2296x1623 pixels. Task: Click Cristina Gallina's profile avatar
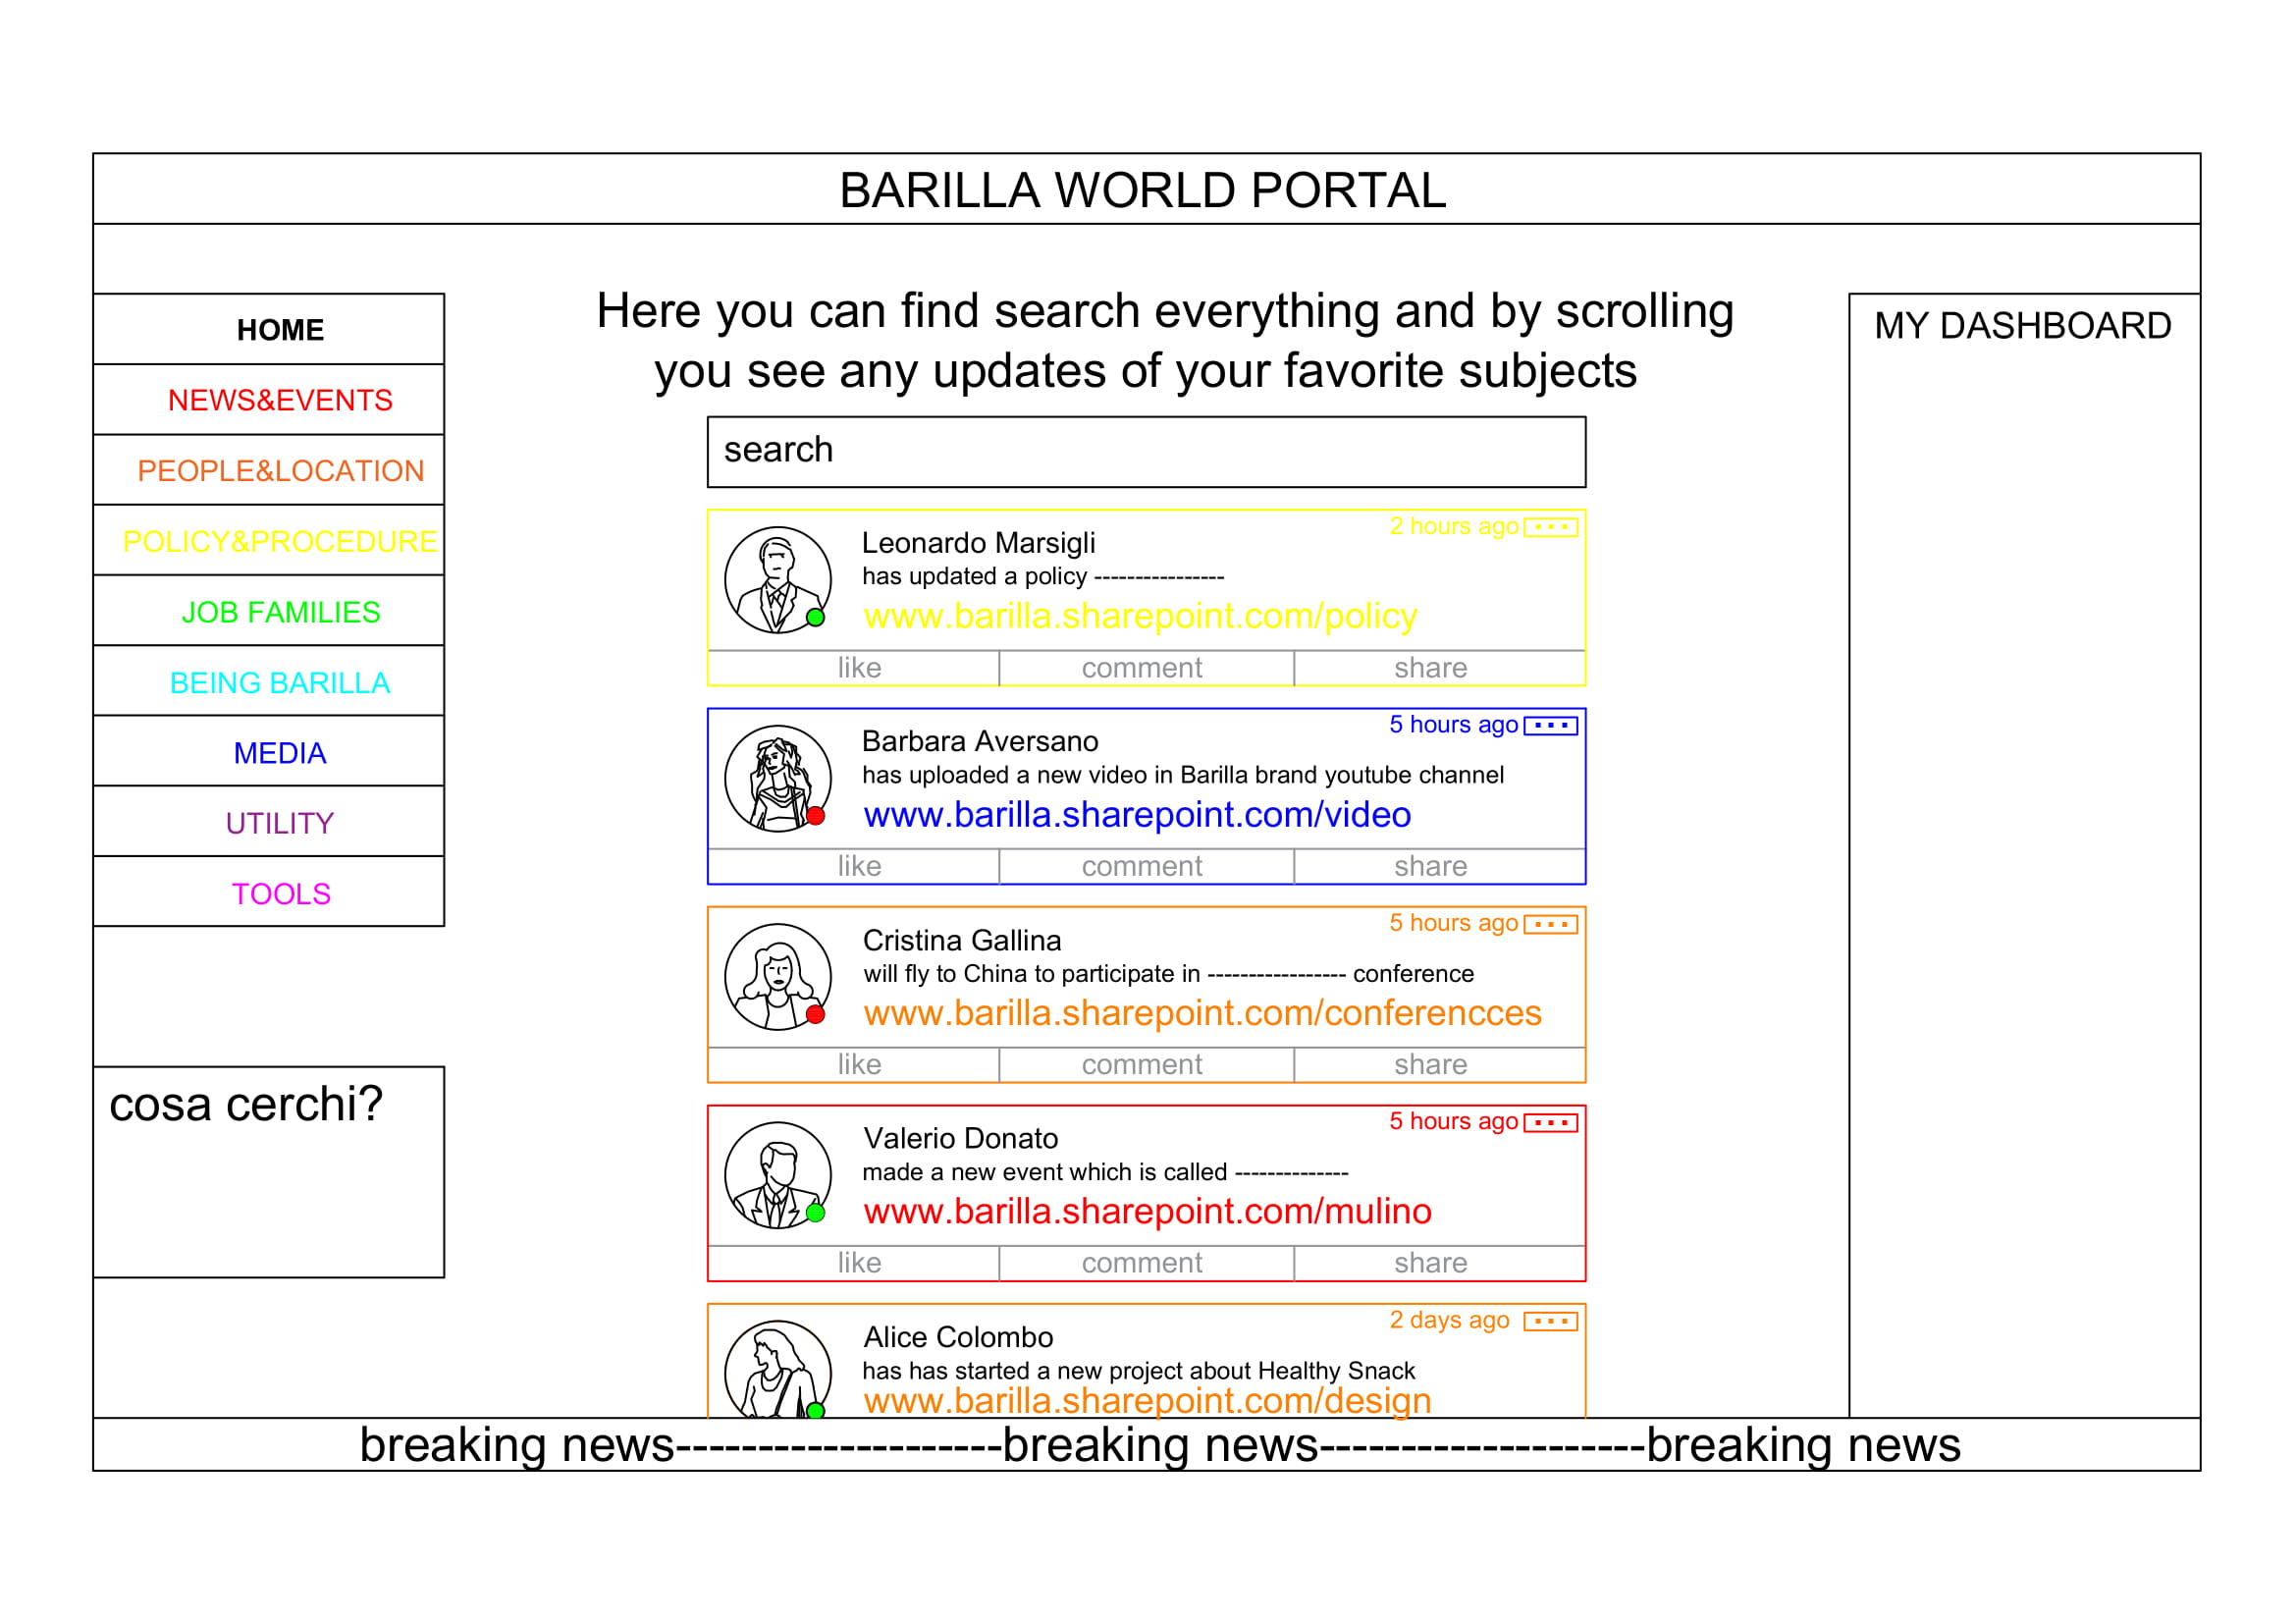click(x=777, y=977)
